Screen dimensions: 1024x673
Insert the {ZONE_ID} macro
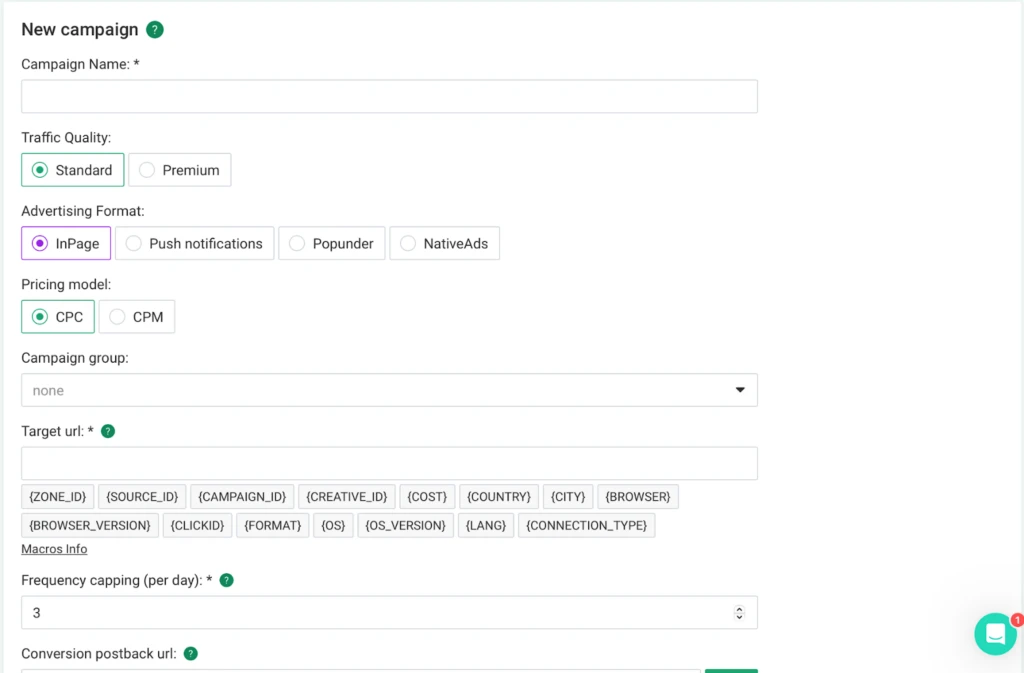[57, 497]
